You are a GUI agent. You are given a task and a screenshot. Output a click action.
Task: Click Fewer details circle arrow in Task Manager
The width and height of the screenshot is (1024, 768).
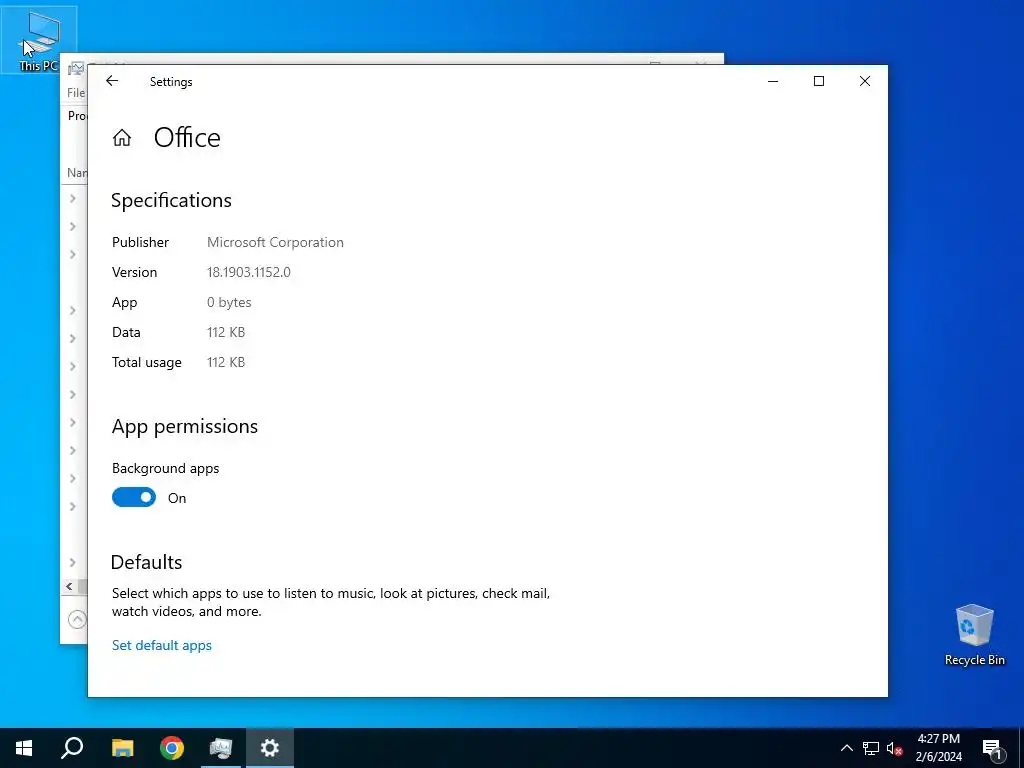pyautogui.click(x=77, y=619)
